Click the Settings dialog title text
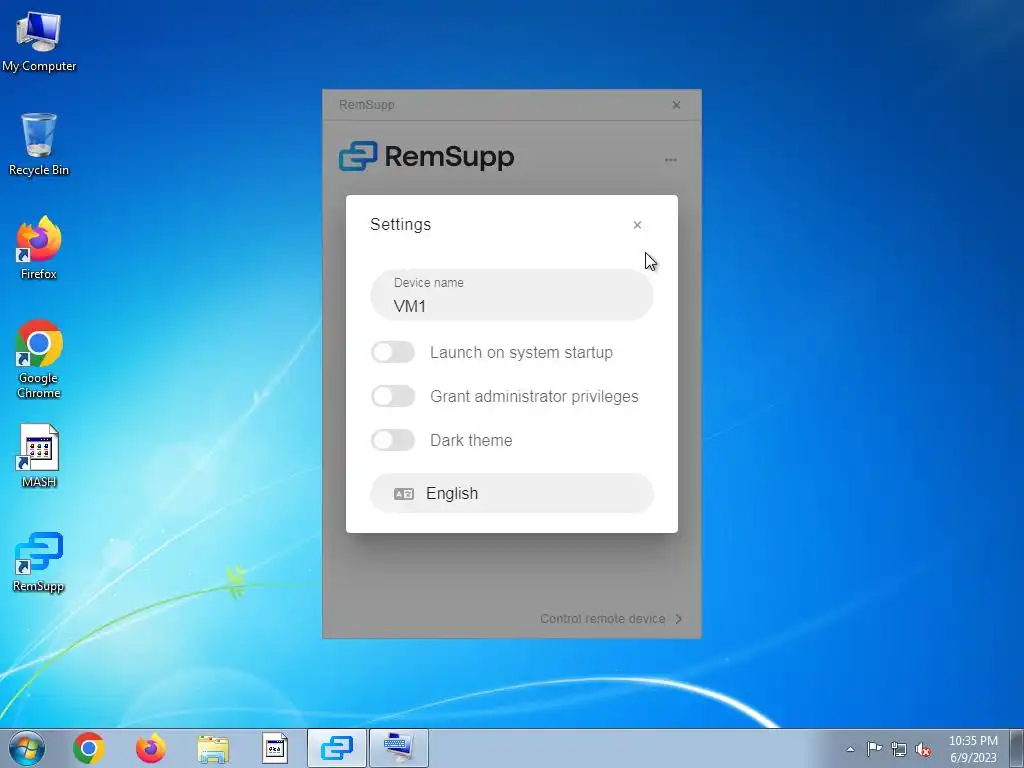Screen dimensions: 1024x768 [400, 225]
